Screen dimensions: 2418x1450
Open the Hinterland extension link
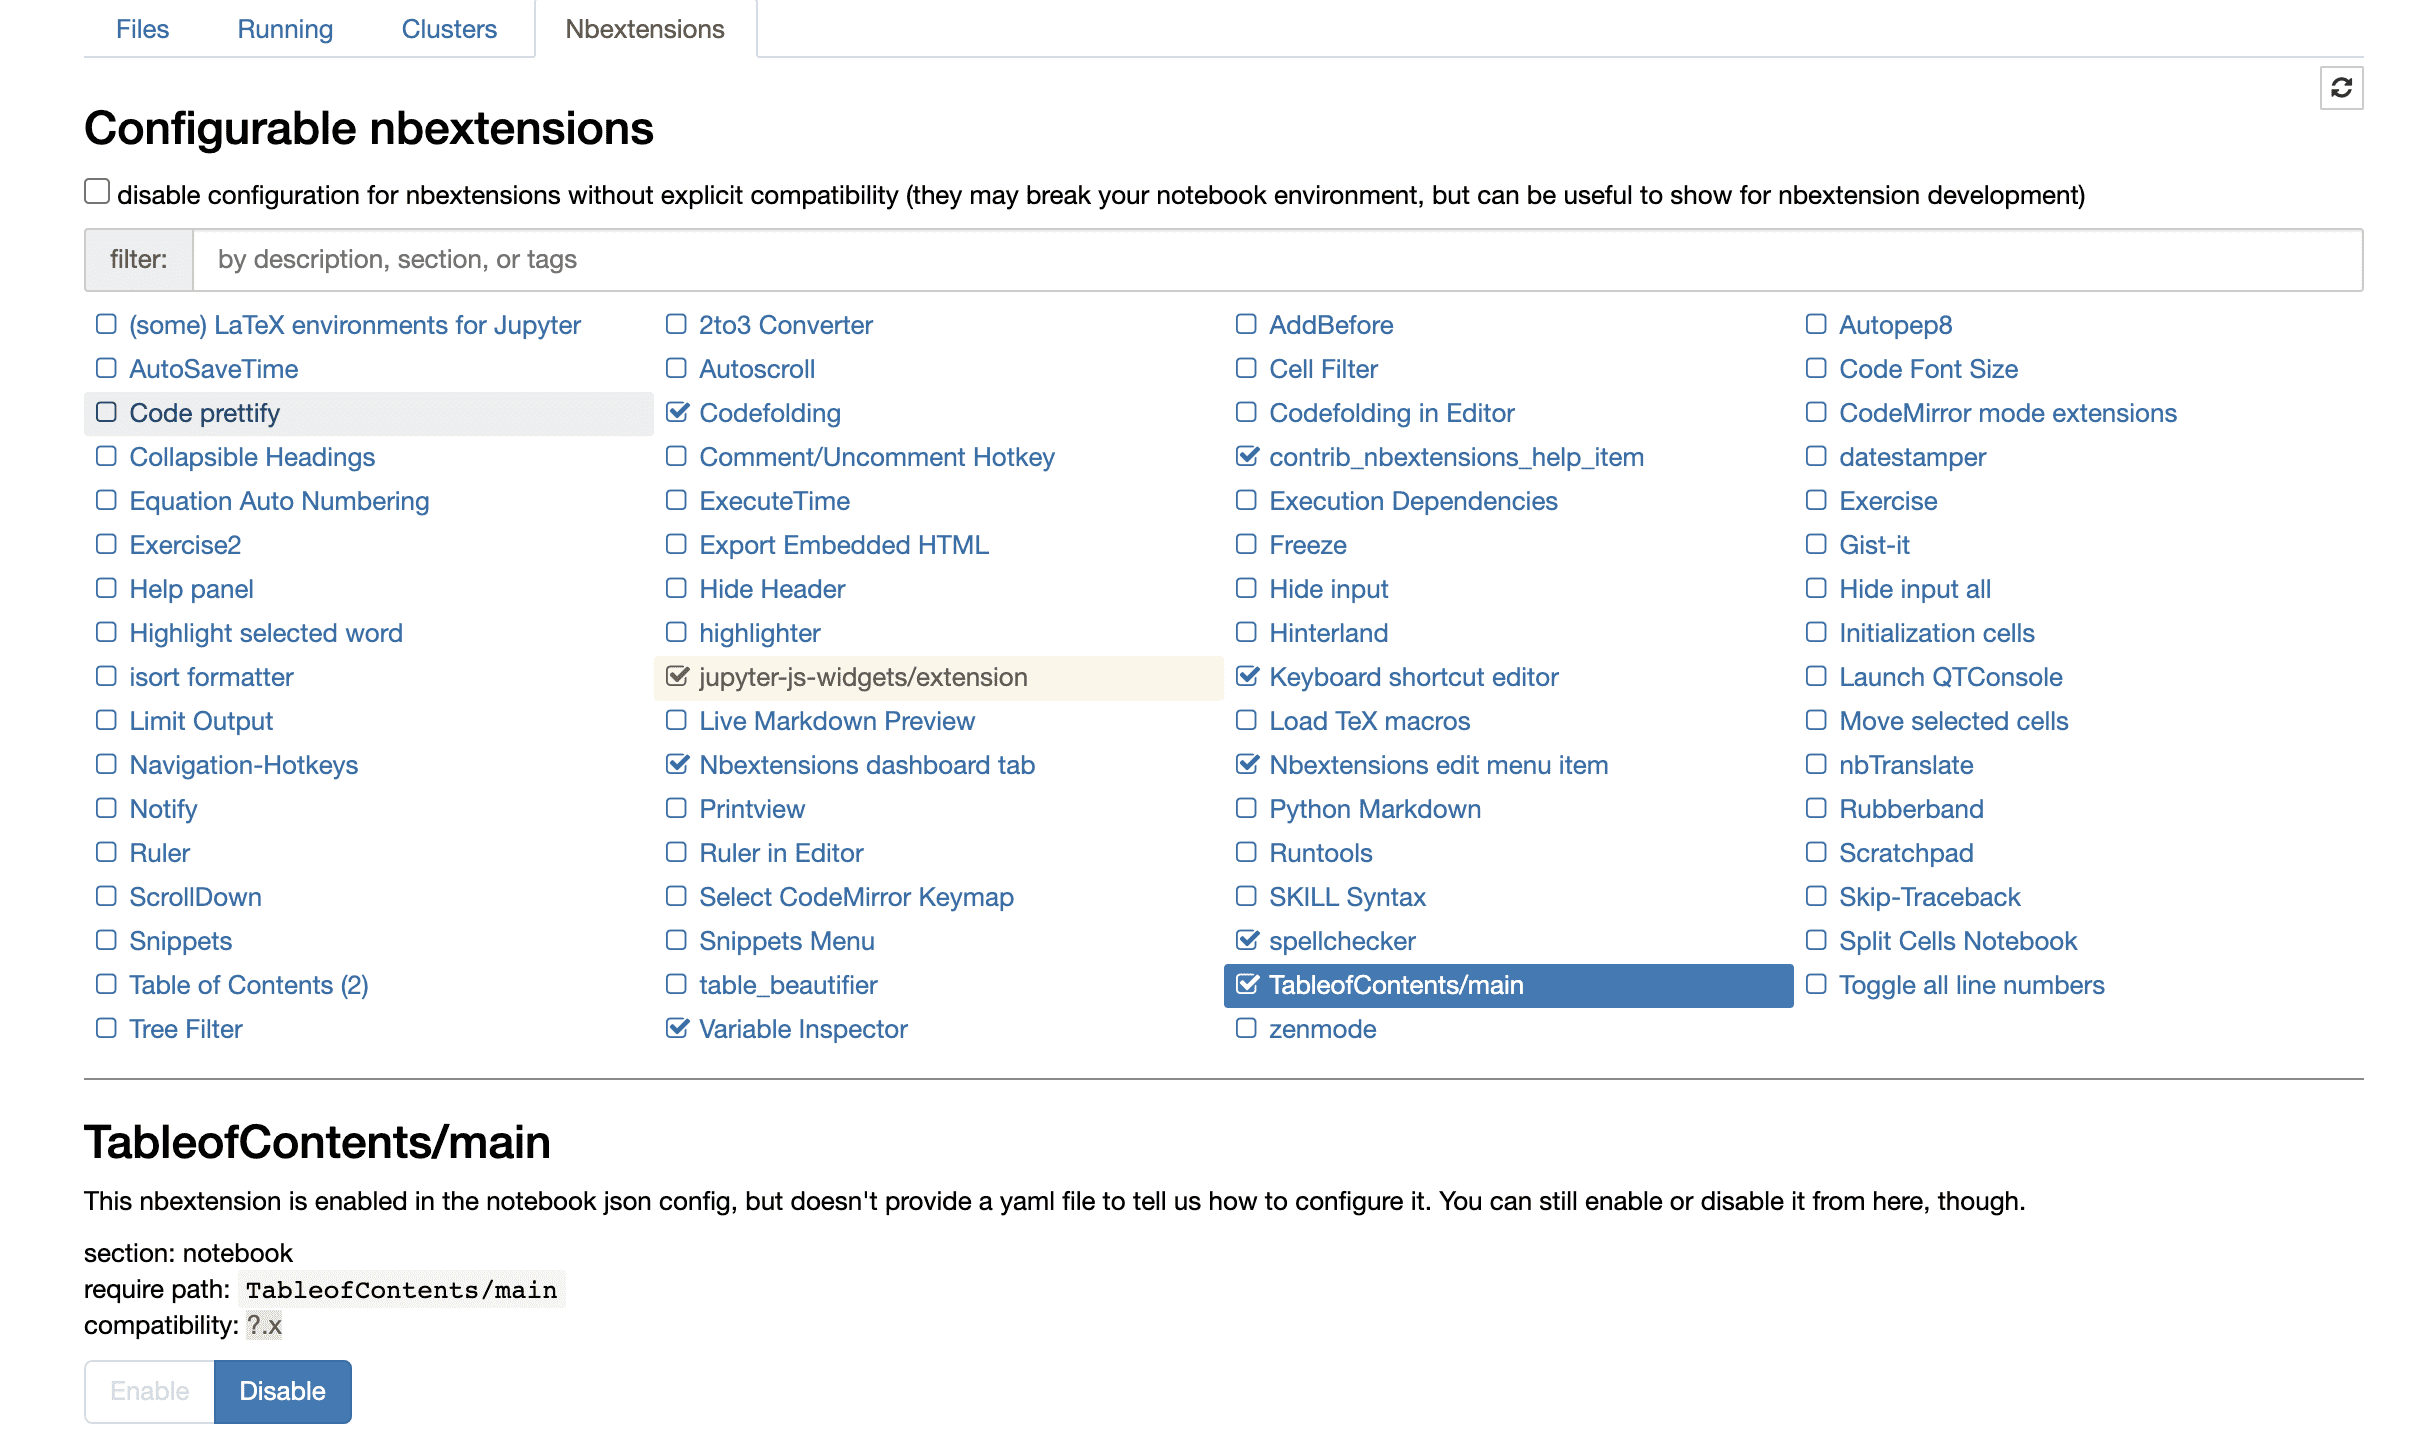pyautogui.click(x=1328, y=633)
